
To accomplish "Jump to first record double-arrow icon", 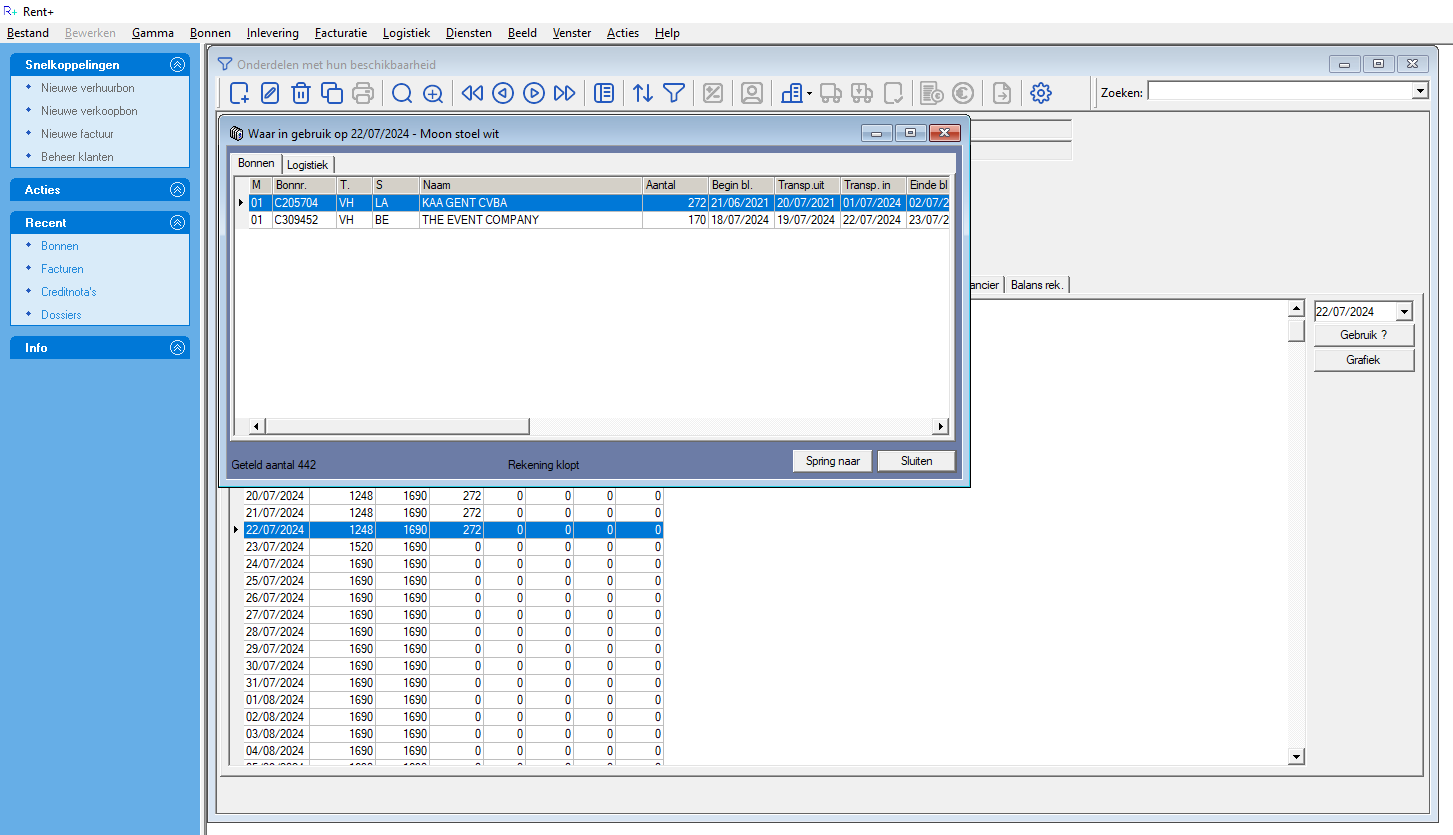I will 472,93.
